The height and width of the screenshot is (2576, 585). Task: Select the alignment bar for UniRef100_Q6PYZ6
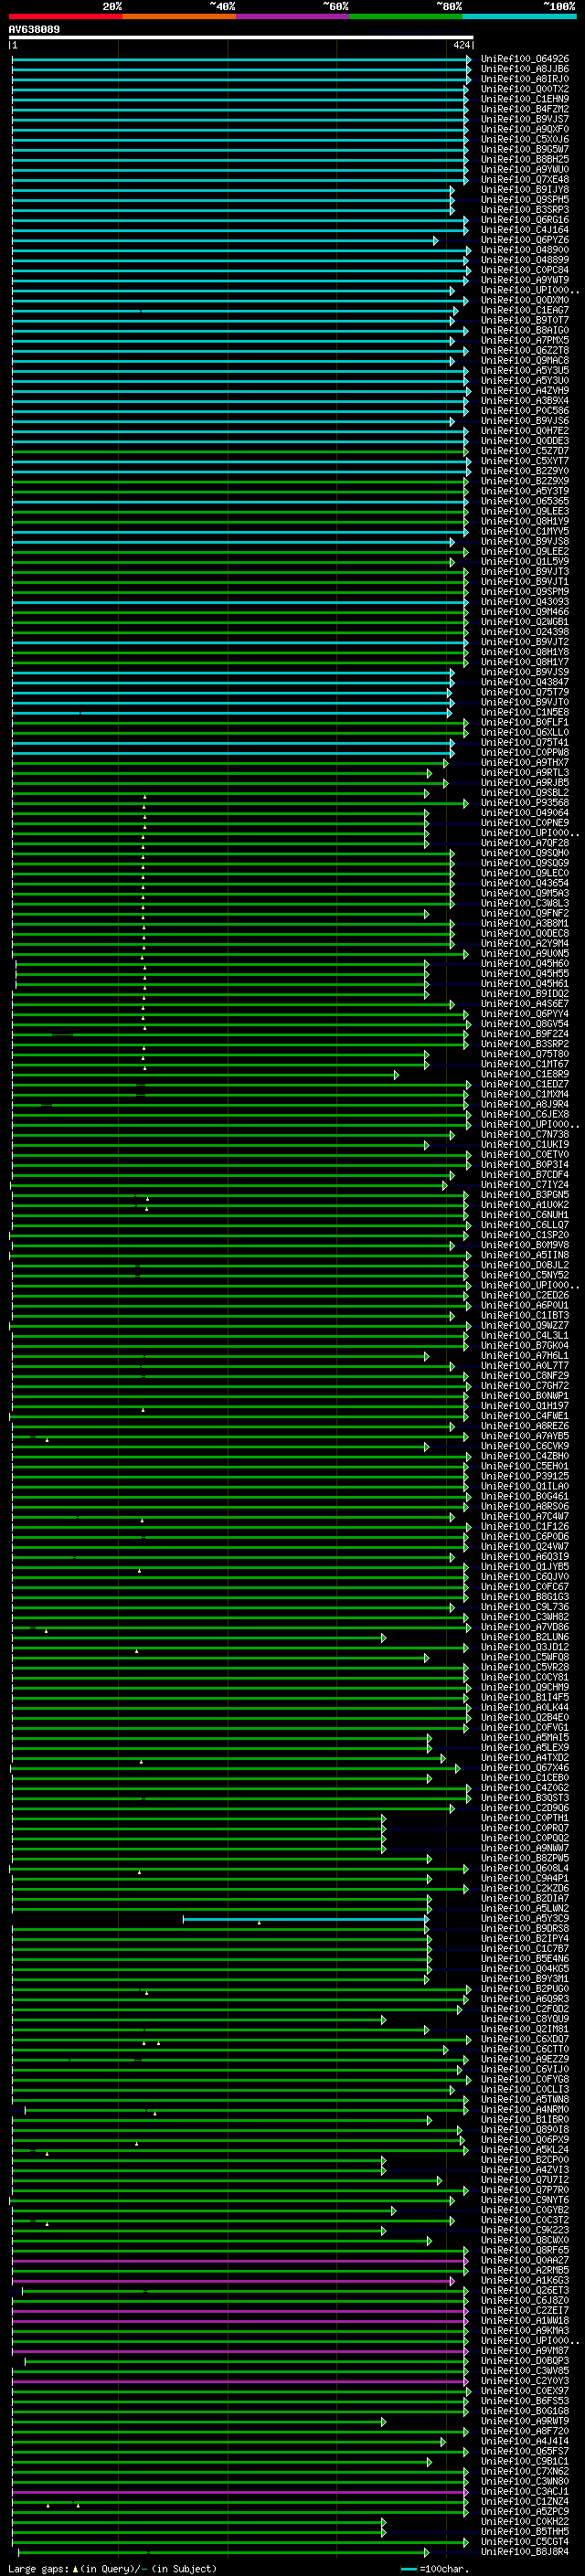pos(225,240)
